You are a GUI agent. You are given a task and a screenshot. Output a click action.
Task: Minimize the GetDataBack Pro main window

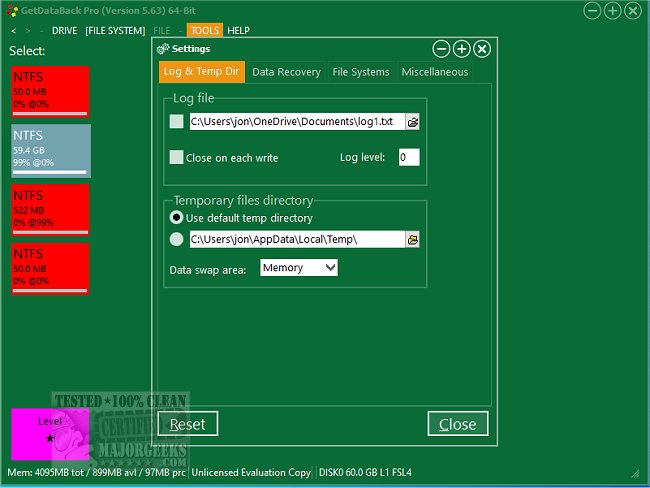592,11
